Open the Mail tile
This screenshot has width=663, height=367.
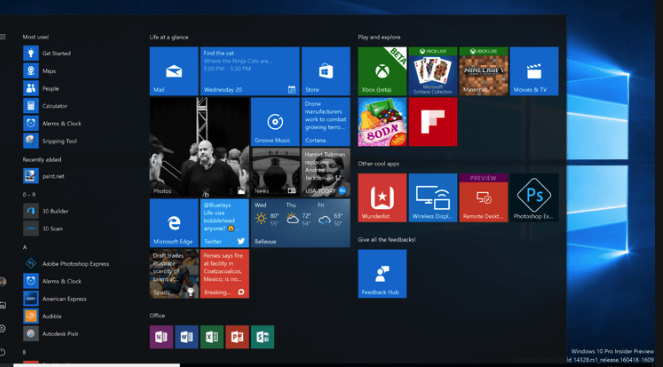[x=174, y=71]
